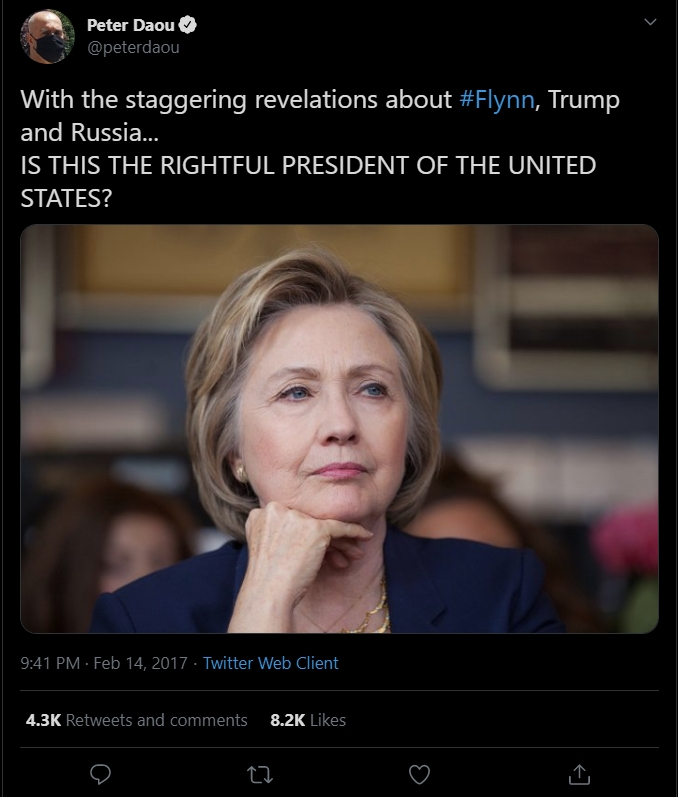Image resolution: width=678 pixels, height=797 pixels.
Task: Click the Peter Daou display name
Action: click(131, 25)
